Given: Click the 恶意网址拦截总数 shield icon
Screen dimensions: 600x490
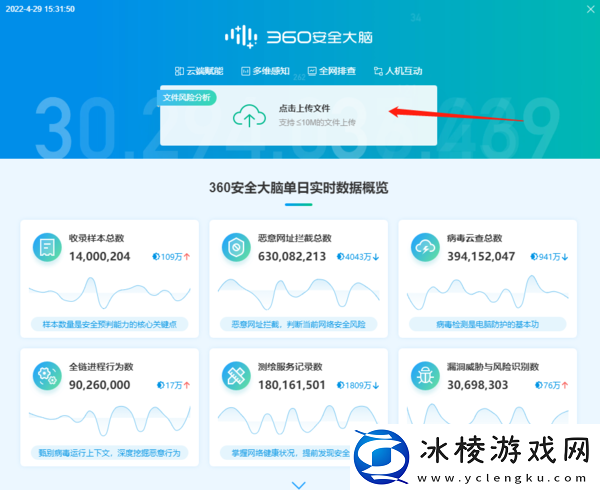Looking at the screenshot, I should pyautogui.click(x=236, y=247).
